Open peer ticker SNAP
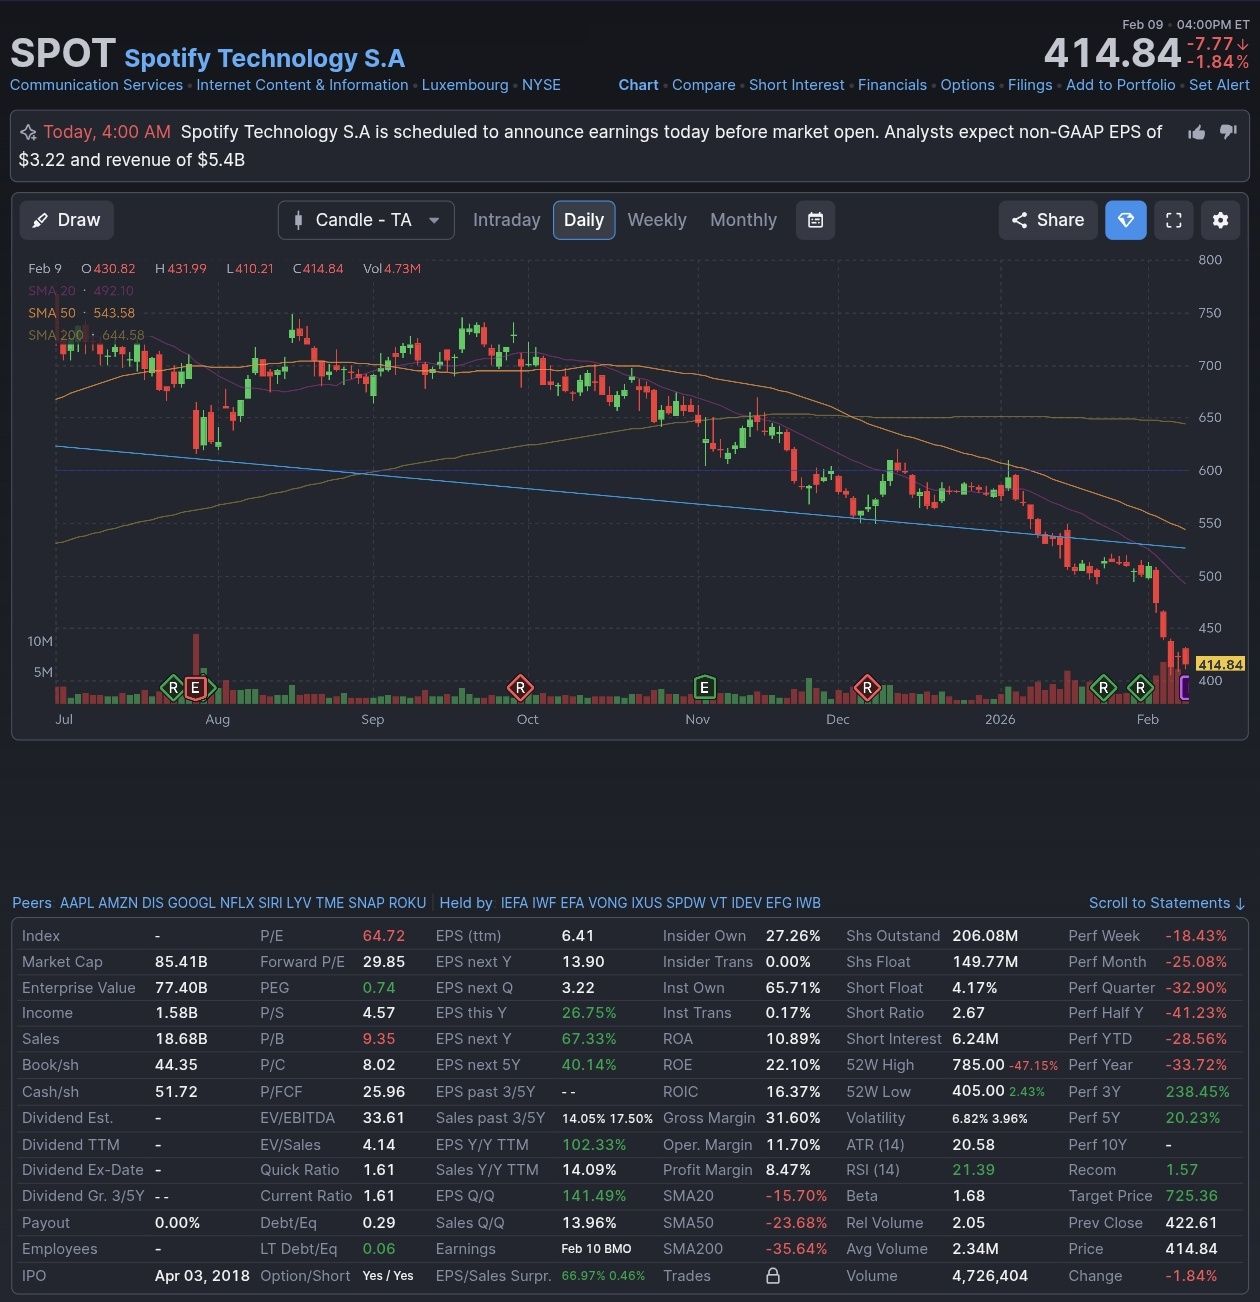 point(366,903)
